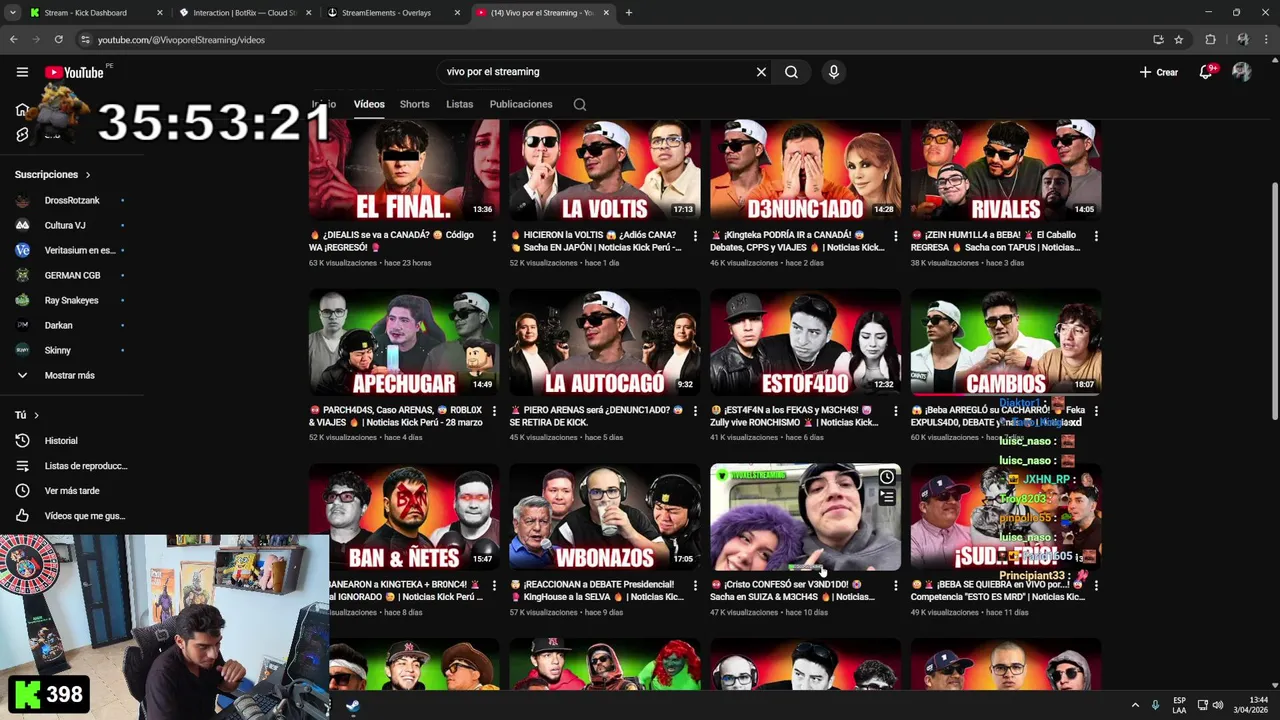Expand the Suscripciones section arrow
The width and height of the screenshot is (1280, 720).
88,175
